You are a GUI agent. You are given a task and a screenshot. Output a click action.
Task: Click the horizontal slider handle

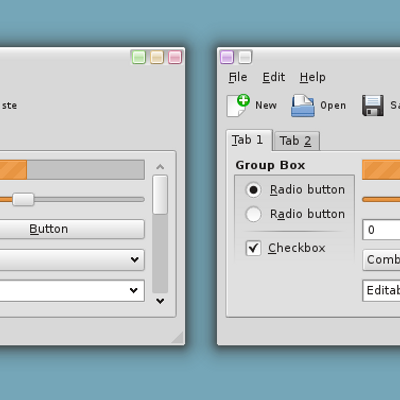(23, 199)
